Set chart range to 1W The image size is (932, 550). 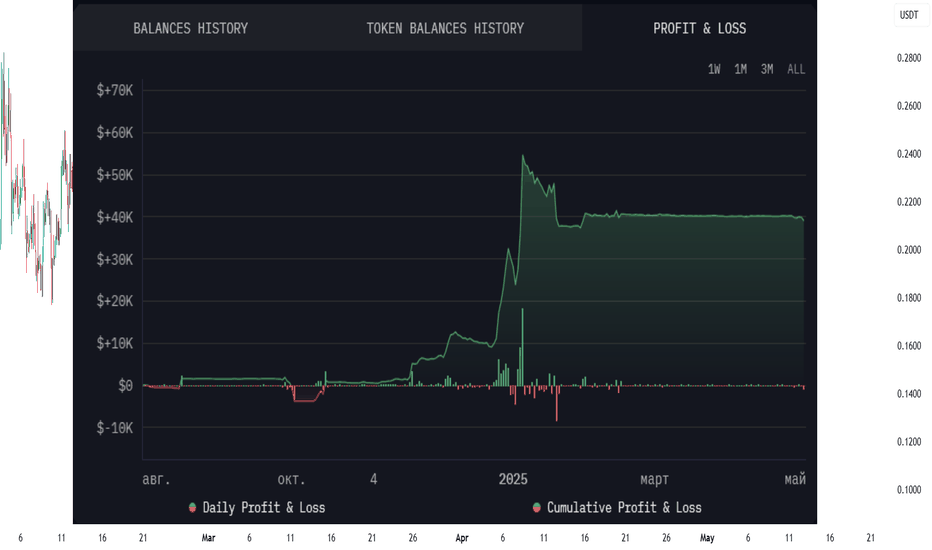point(714,69)
